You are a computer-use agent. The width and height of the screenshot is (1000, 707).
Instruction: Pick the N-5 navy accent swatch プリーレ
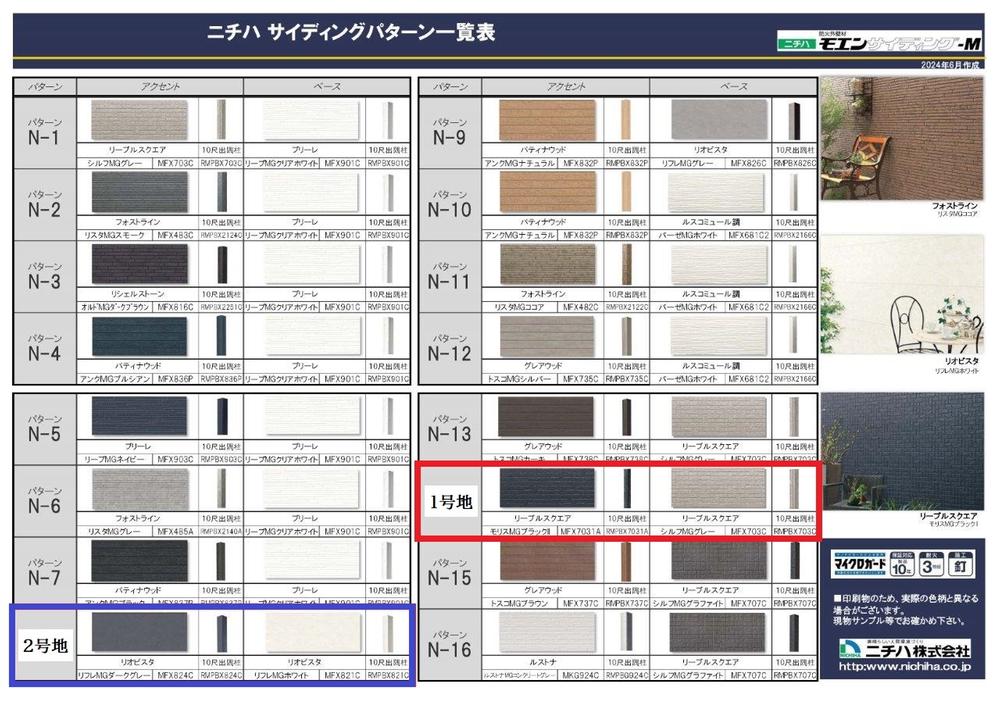click(x=140, y=416)
